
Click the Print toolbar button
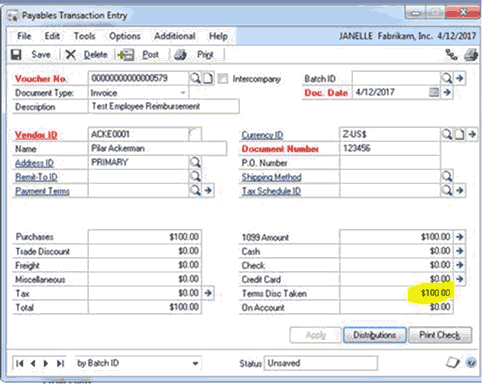194,55
